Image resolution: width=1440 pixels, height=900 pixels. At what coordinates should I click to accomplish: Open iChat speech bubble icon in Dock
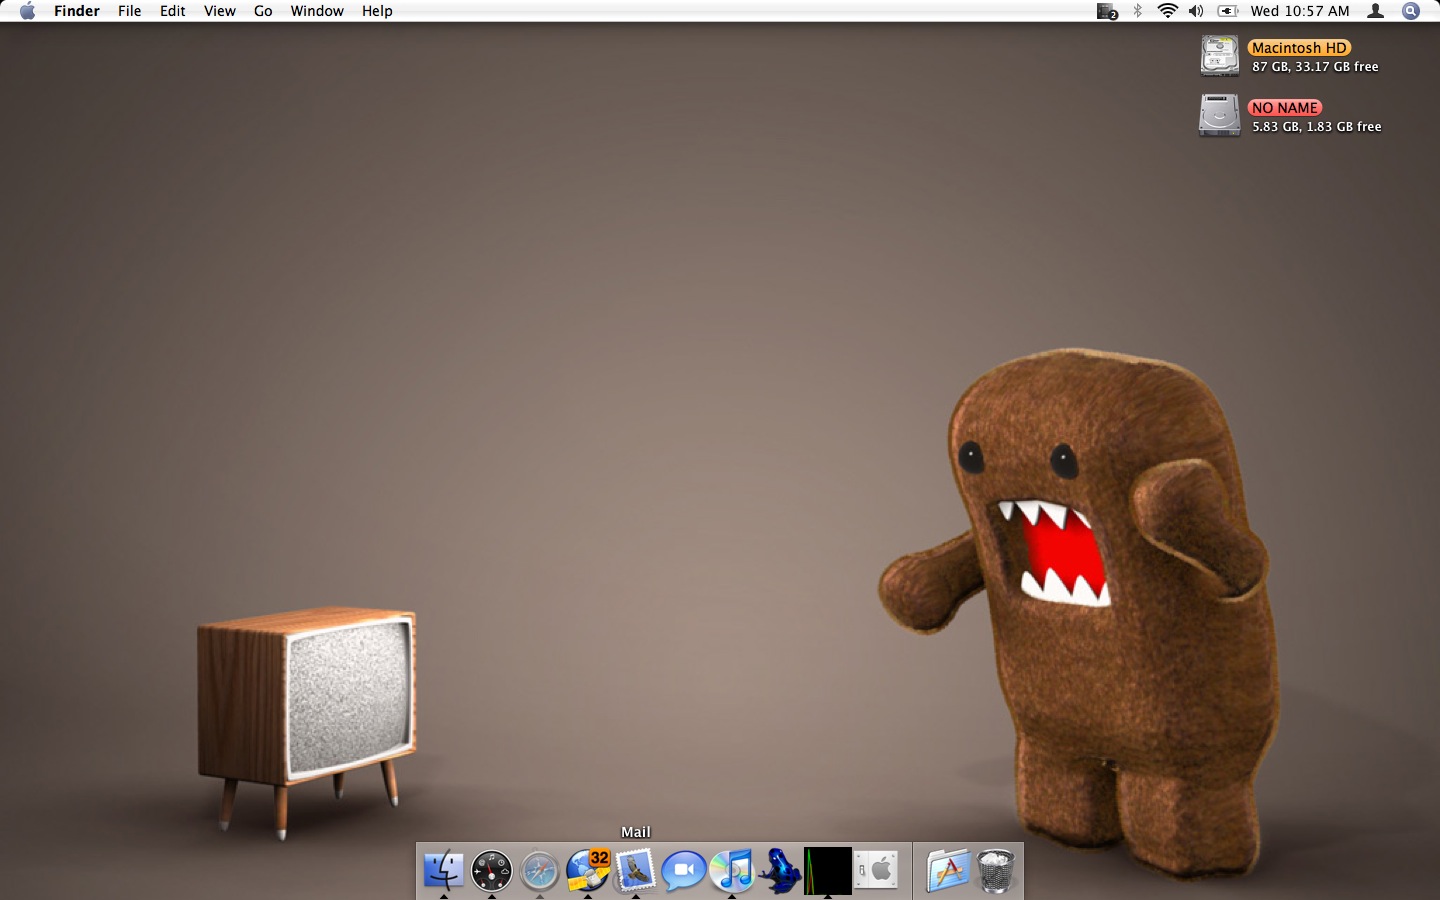(684, 871)
